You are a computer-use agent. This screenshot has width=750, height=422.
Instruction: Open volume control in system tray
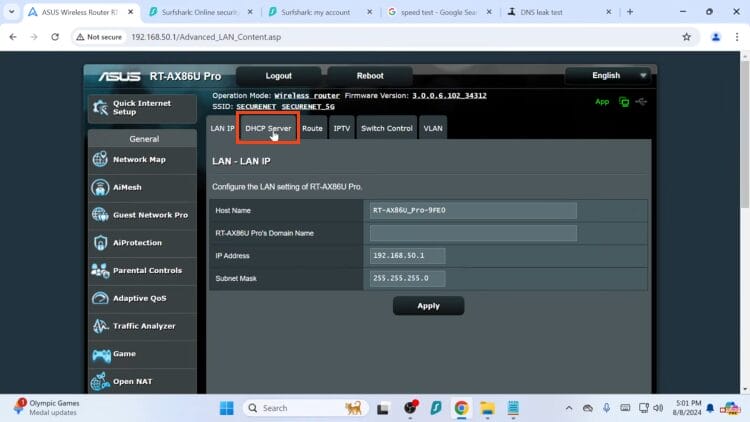tap(659, 408)
